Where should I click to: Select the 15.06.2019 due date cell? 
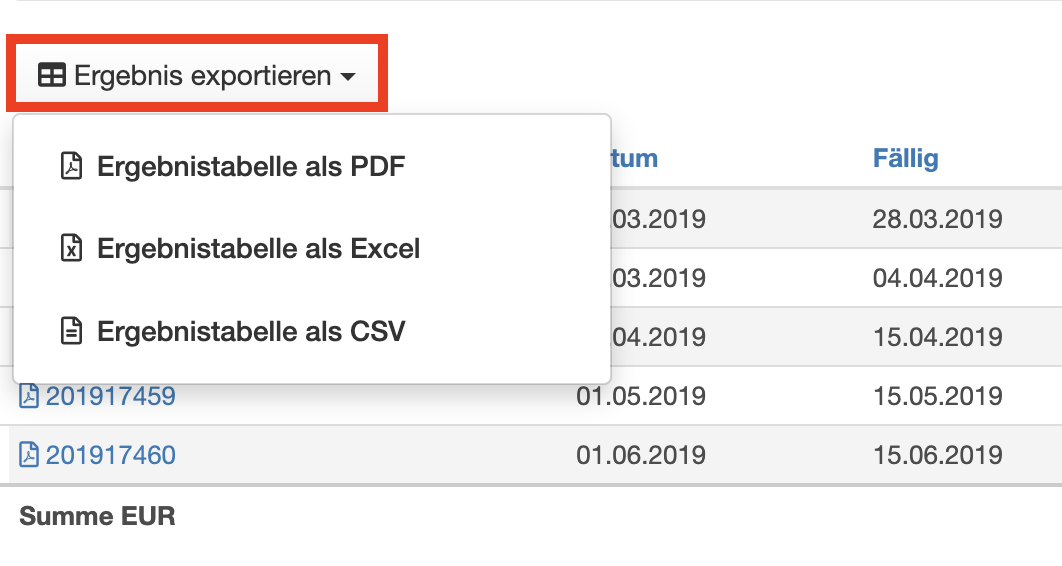click(937, 455)
